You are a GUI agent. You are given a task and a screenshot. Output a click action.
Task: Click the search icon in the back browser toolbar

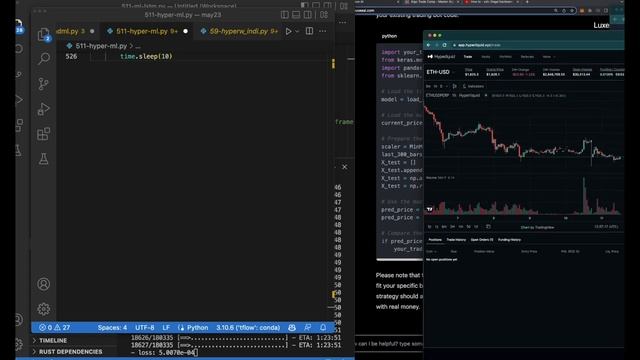[556, 11]
